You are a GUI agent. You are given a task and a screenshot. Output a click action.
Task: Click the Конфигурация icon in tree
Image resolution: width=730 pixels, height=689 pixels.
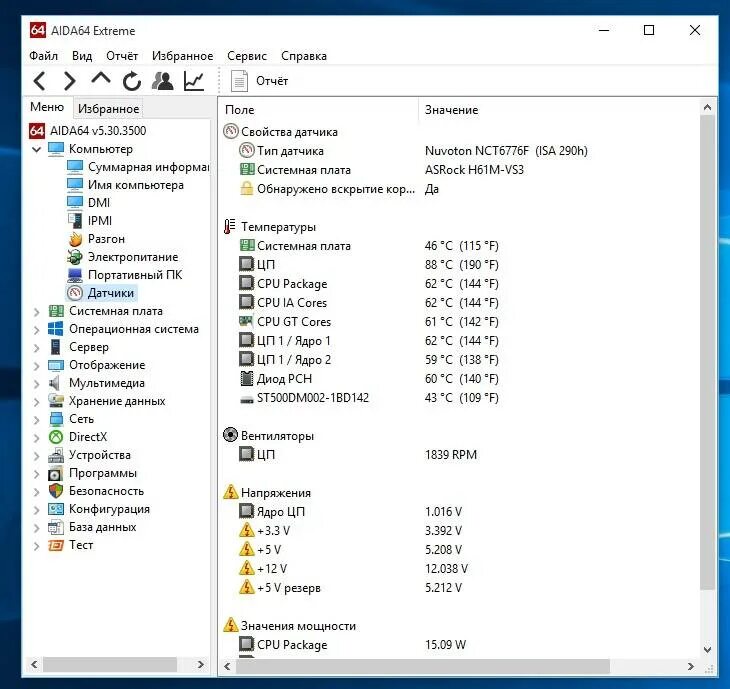pyautogui.click(x=56, y=509)
